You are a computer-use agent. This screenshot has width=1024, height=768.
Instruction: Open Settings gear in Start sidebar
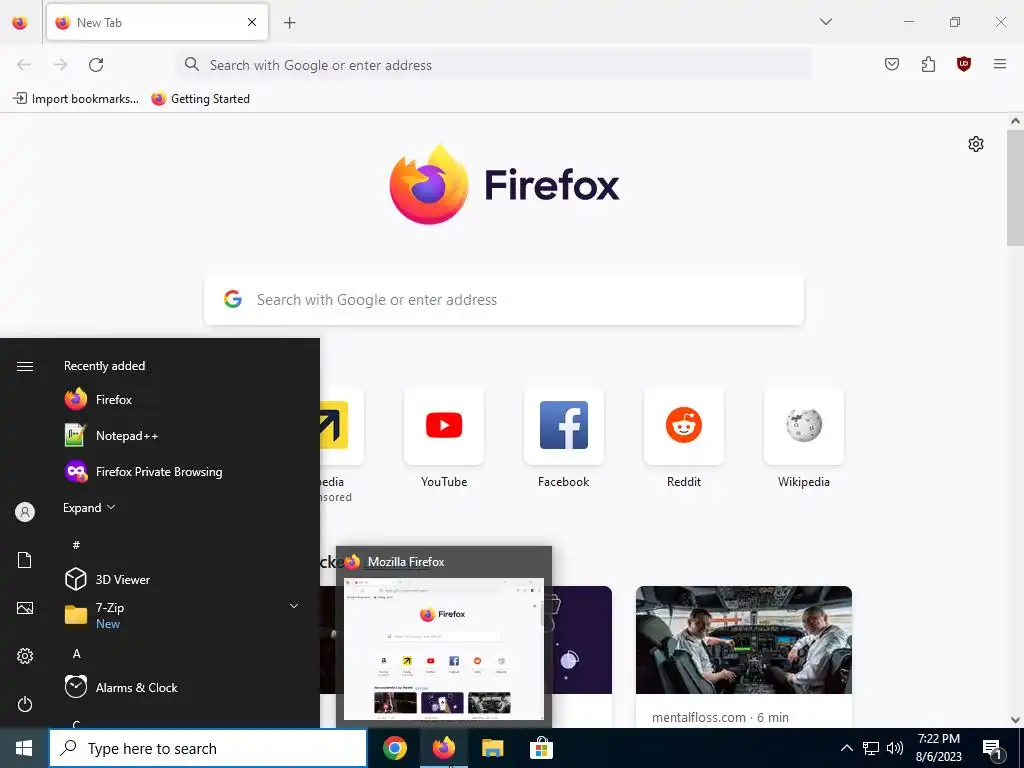[x=25, y=656]
